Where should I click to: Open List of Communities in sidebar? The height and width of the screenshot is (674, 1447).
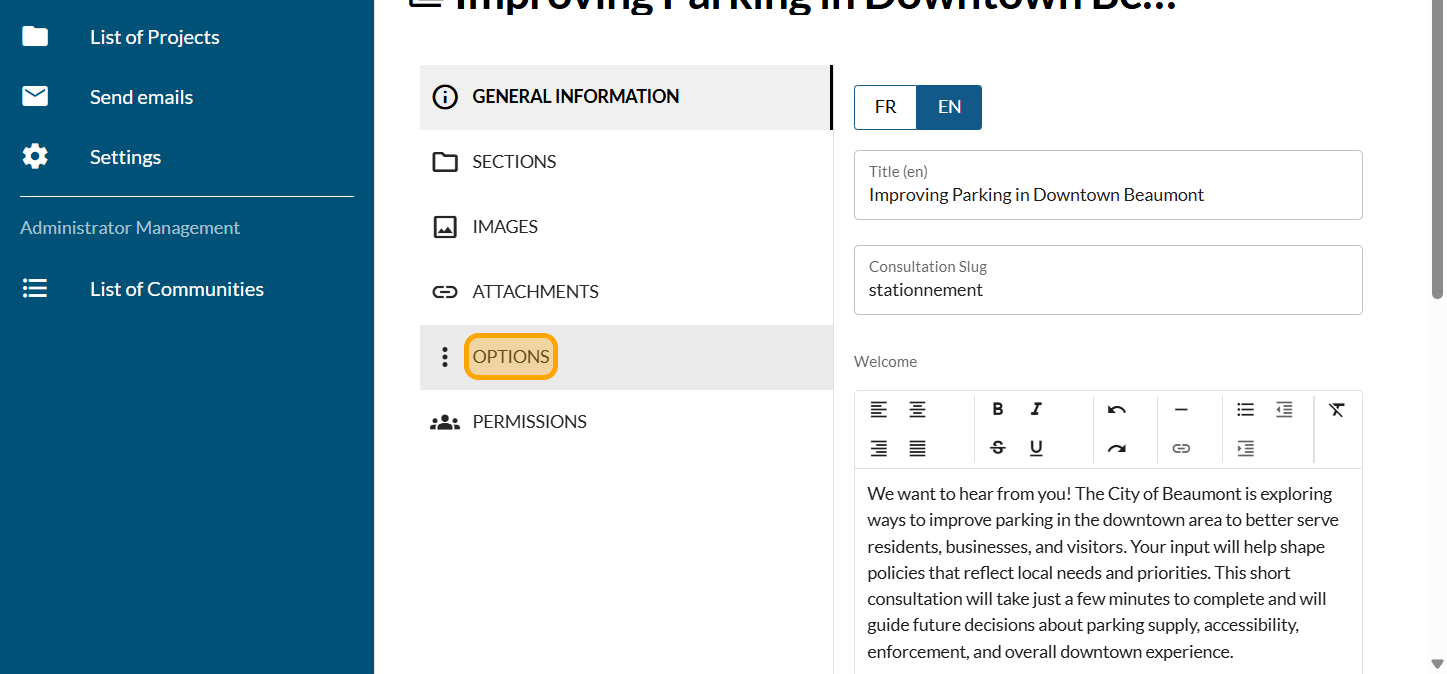tap(177, 289)
